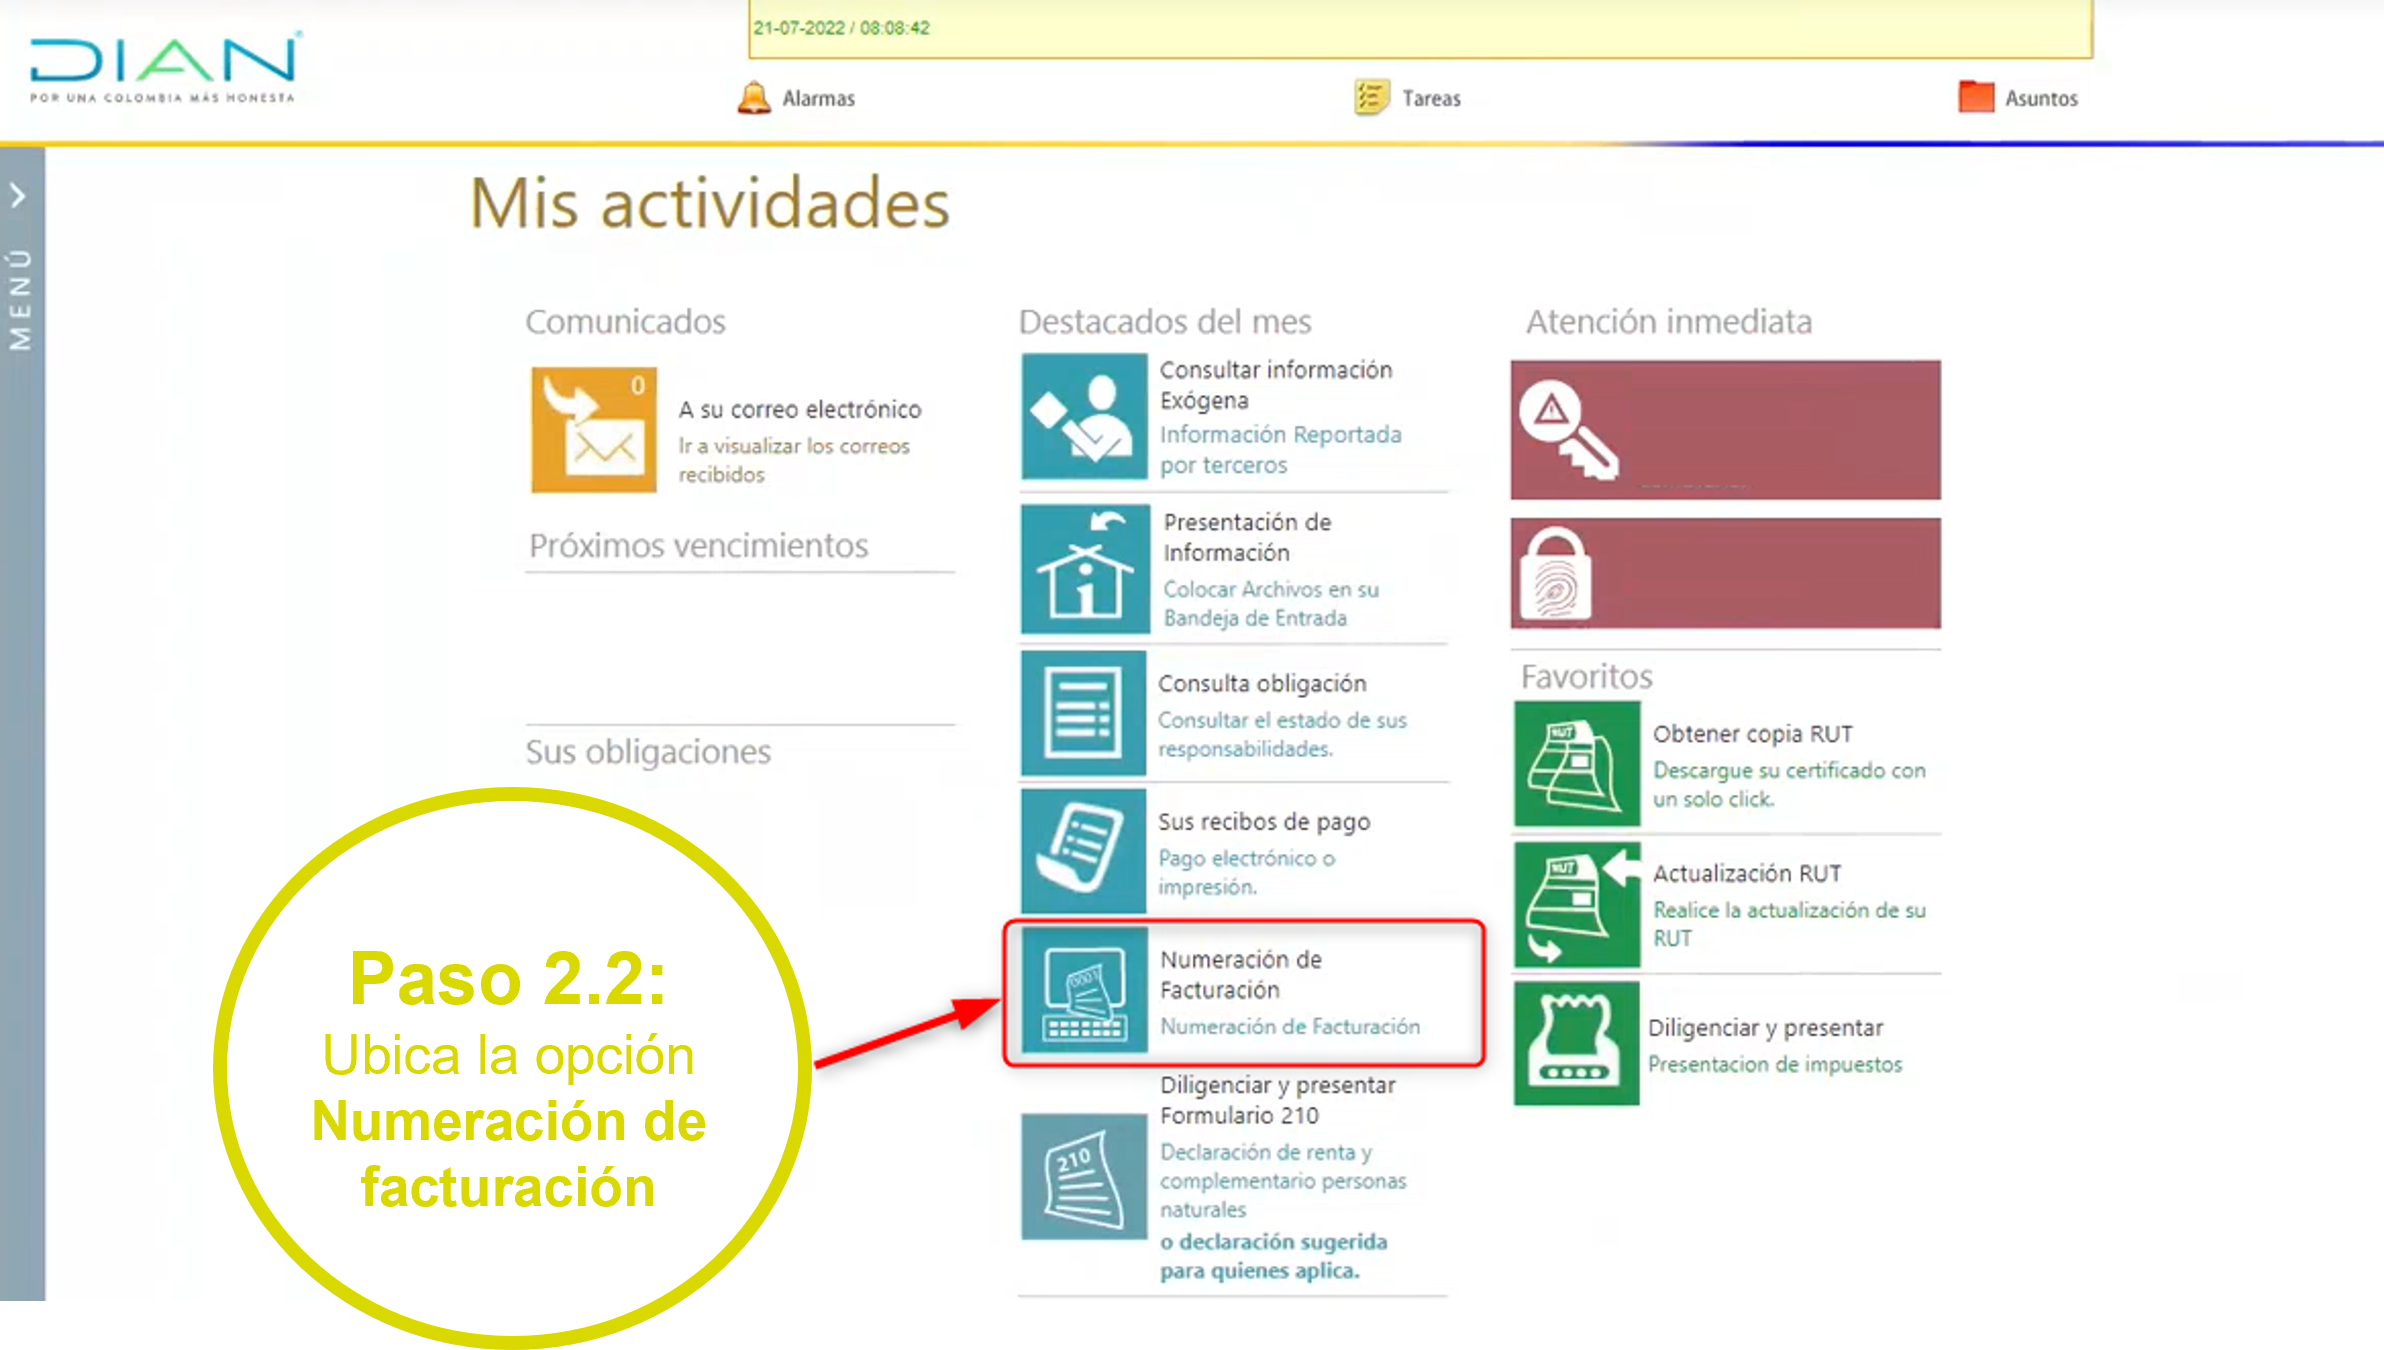
Task: Click green Diligenciar y presentar typewriter icon
Action: tap(1576, 1043)
